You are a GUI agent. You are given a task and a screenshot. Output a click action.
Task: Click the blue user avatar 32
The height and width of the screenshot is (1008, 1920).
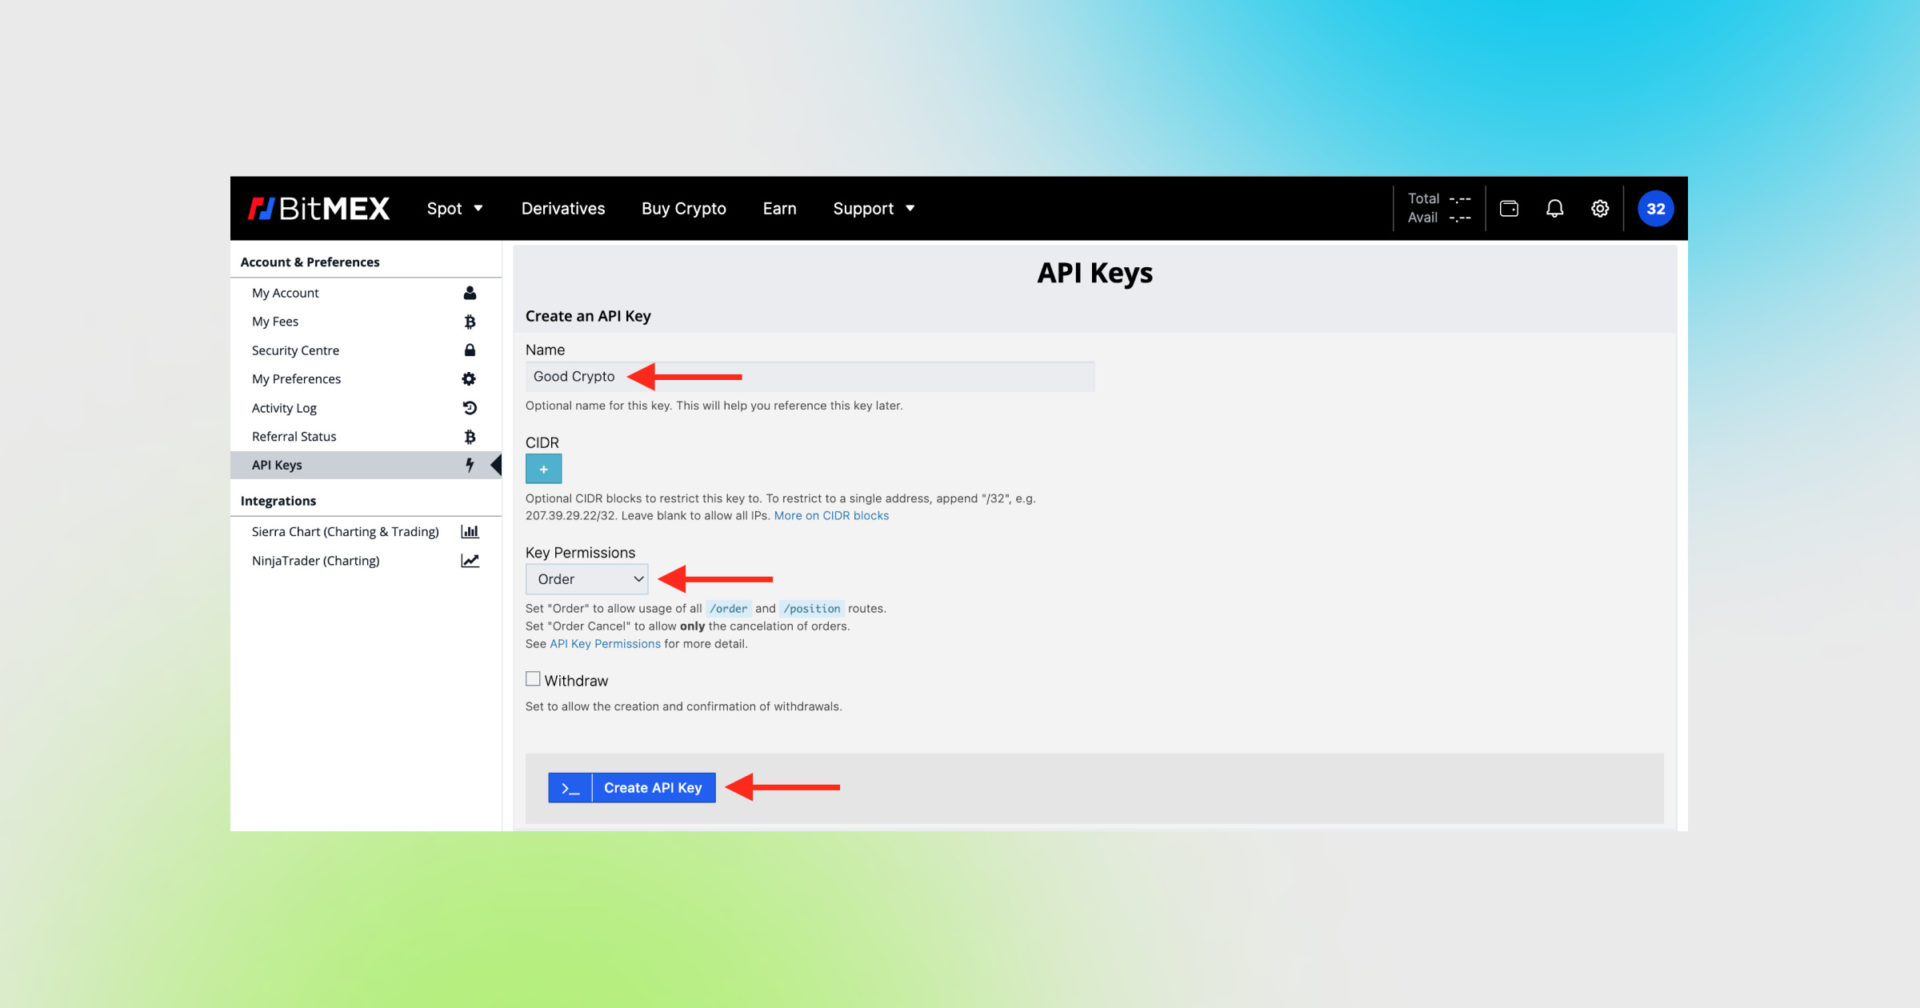coord(1655,208)
